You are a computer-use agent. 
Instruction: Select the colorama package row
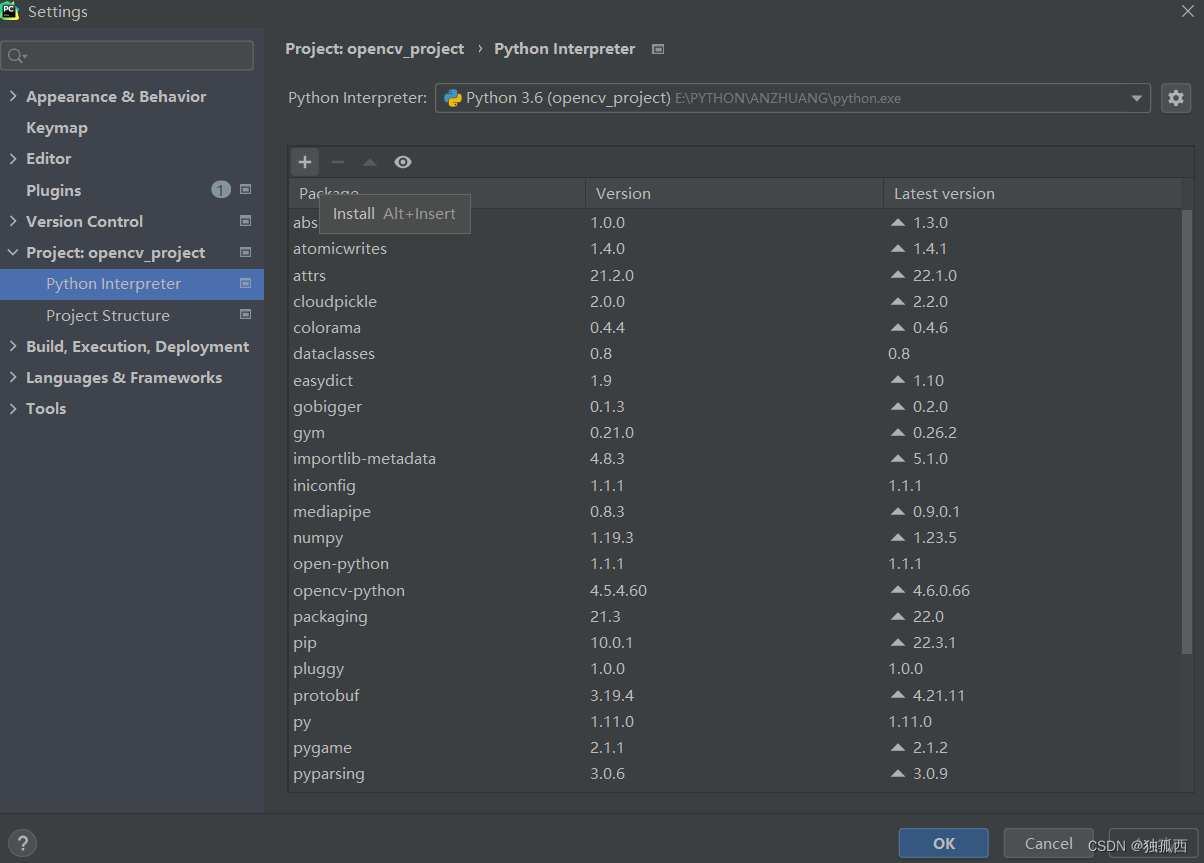click(735, 327)
